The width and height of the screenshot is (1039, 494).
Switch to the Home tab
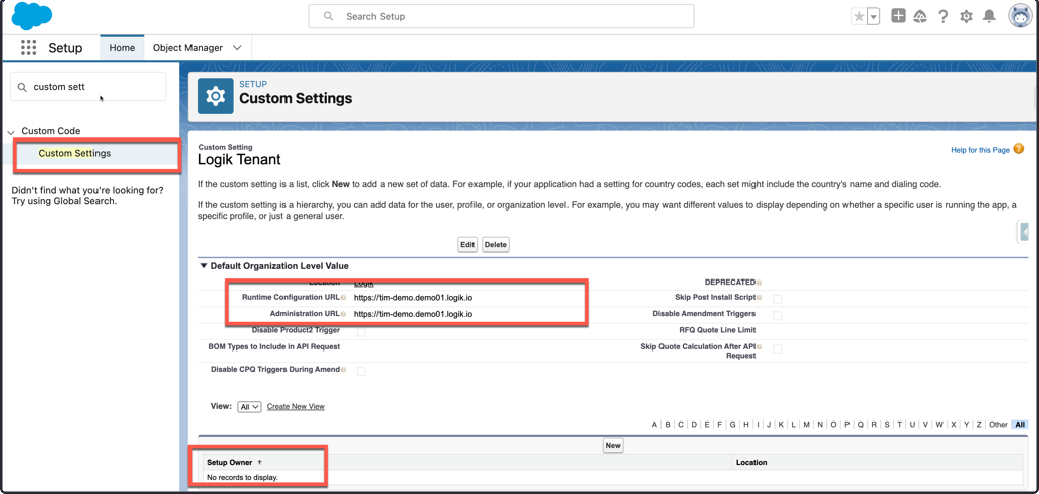pyautogui.click(x=122, y=48)
